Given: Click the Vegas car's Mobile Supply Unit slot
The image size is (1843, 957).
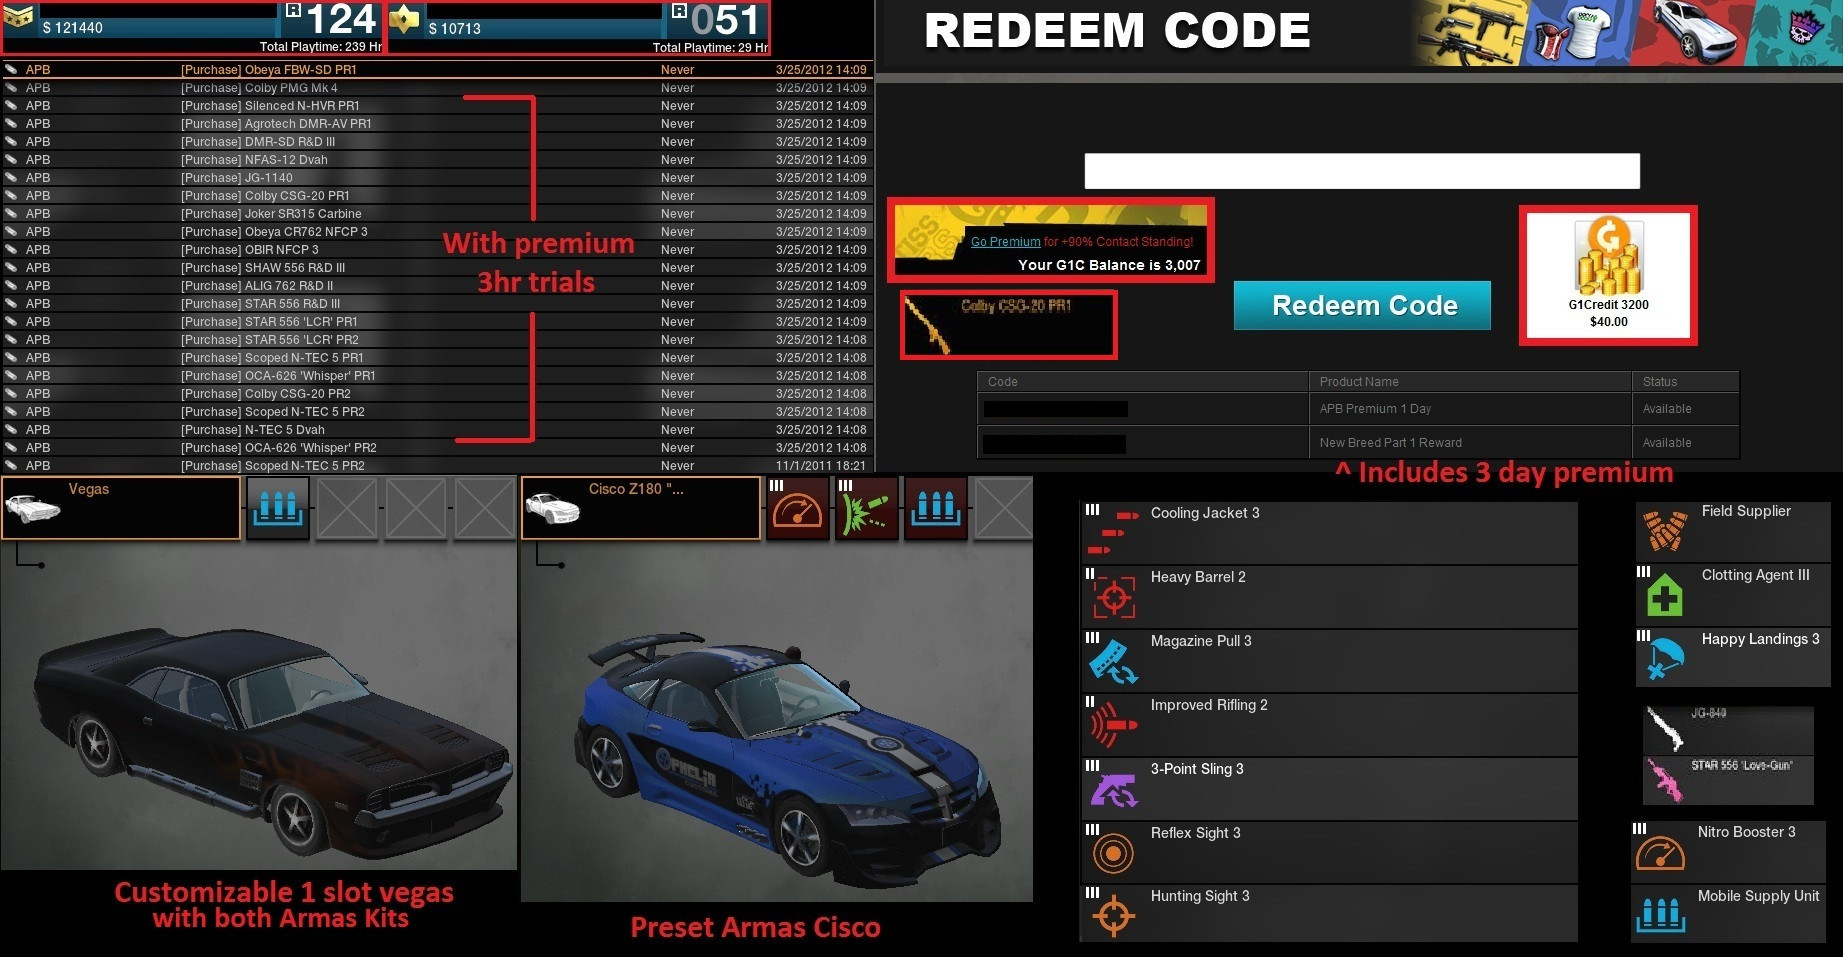Looking at the screenshot, I should point(277,508).
